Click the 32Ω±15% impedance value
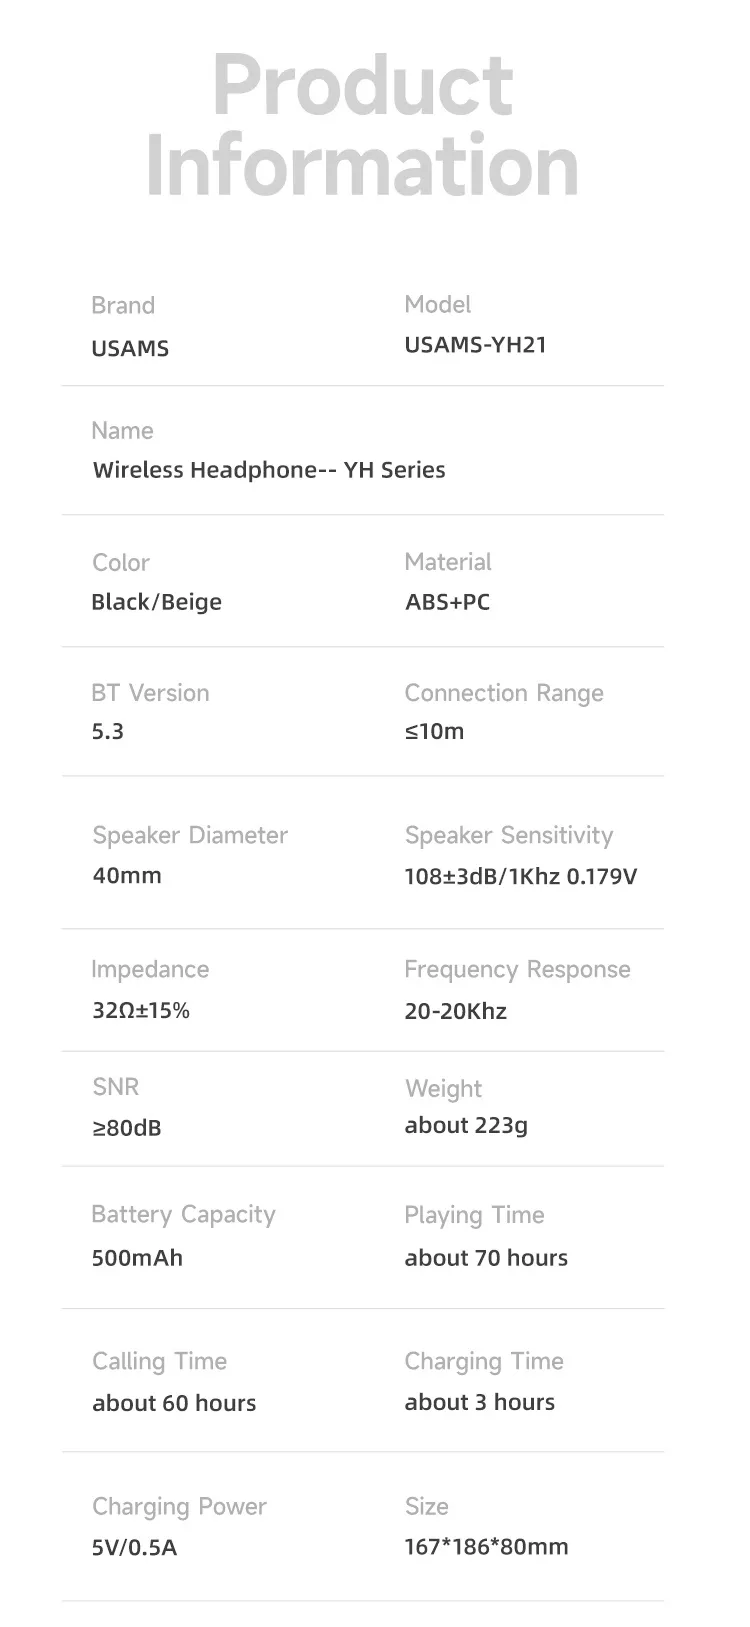This screenshot has width=750, height=1627. [x=141, y=1010]
